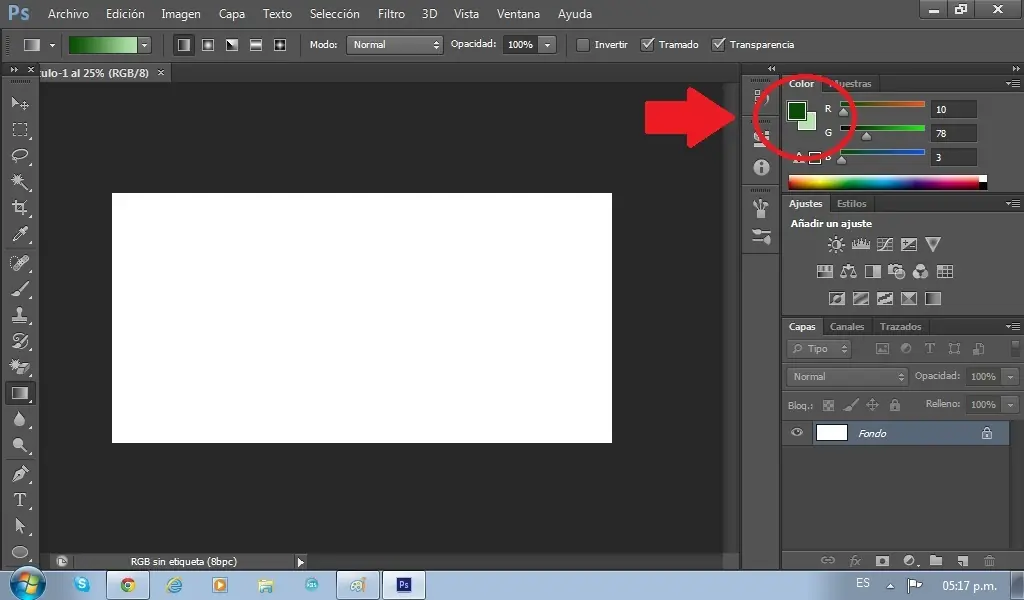Screen dimensions: 1024x600
Task: Open the gradient preset picker arrow
Action: pos(144,45)
